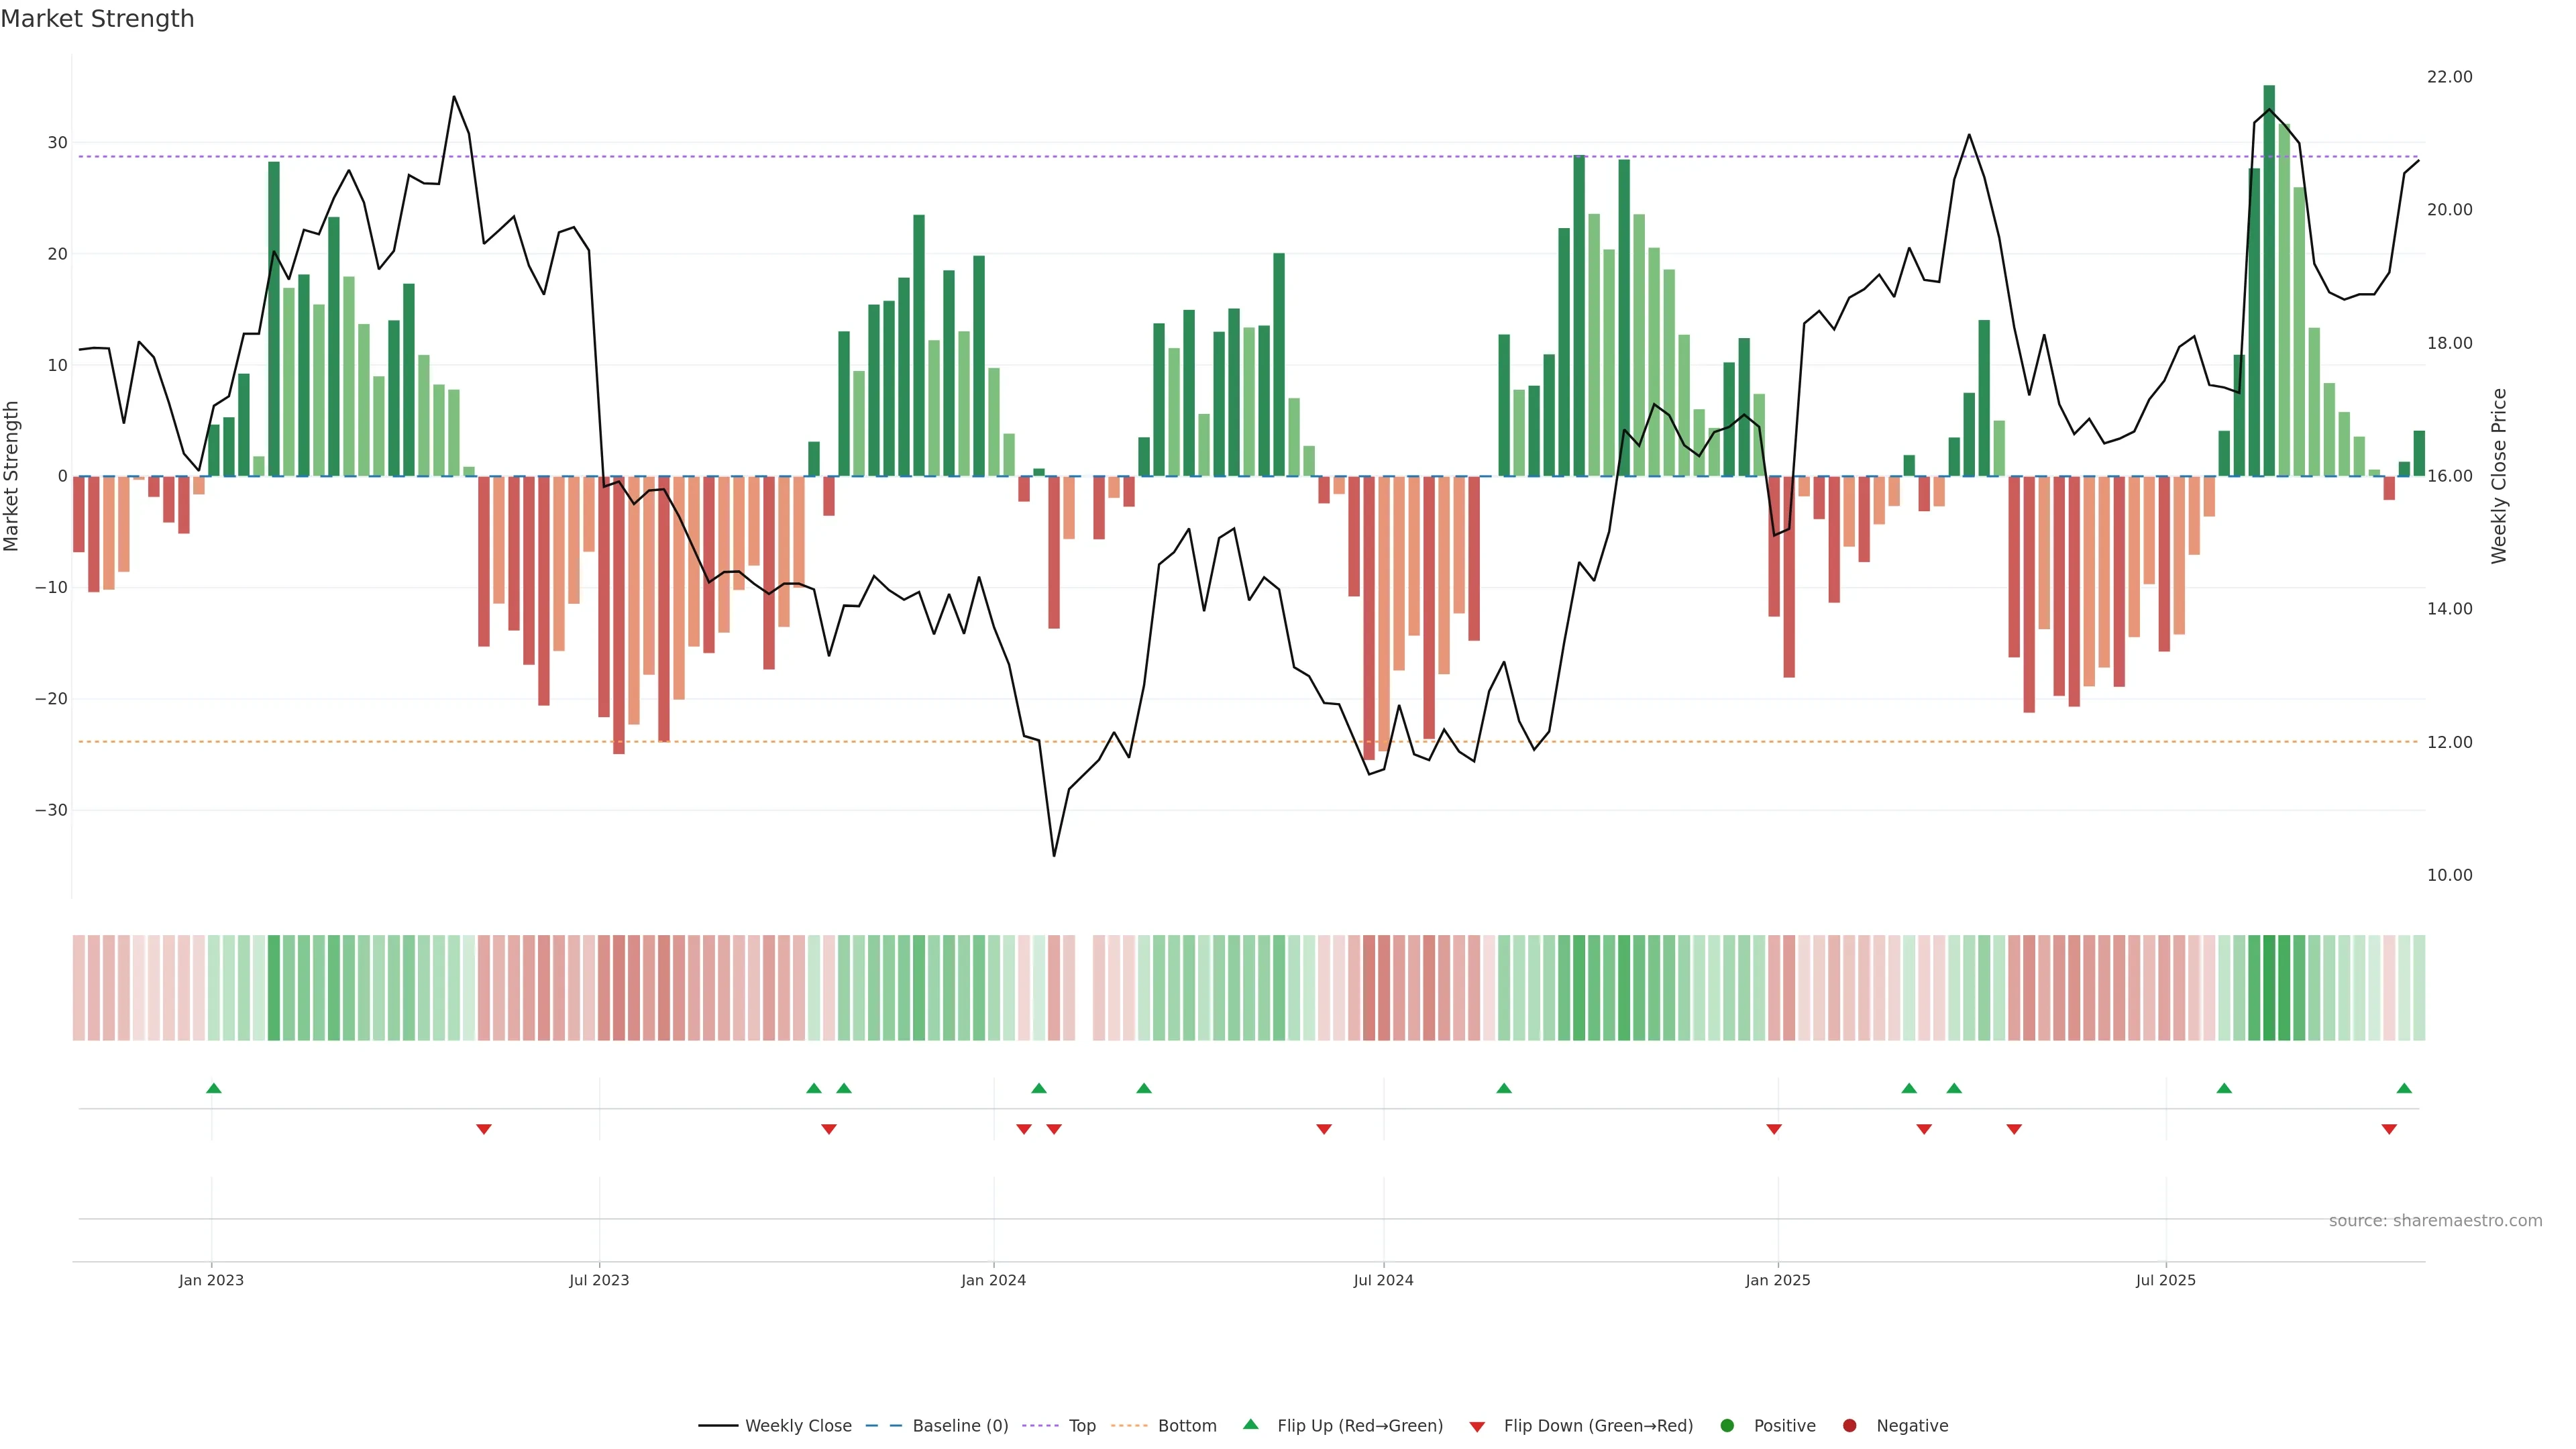Click the red flip-down marker before Jul 2023
The height and width of the screenshot is (1449, 2576).
[484, 1129]
